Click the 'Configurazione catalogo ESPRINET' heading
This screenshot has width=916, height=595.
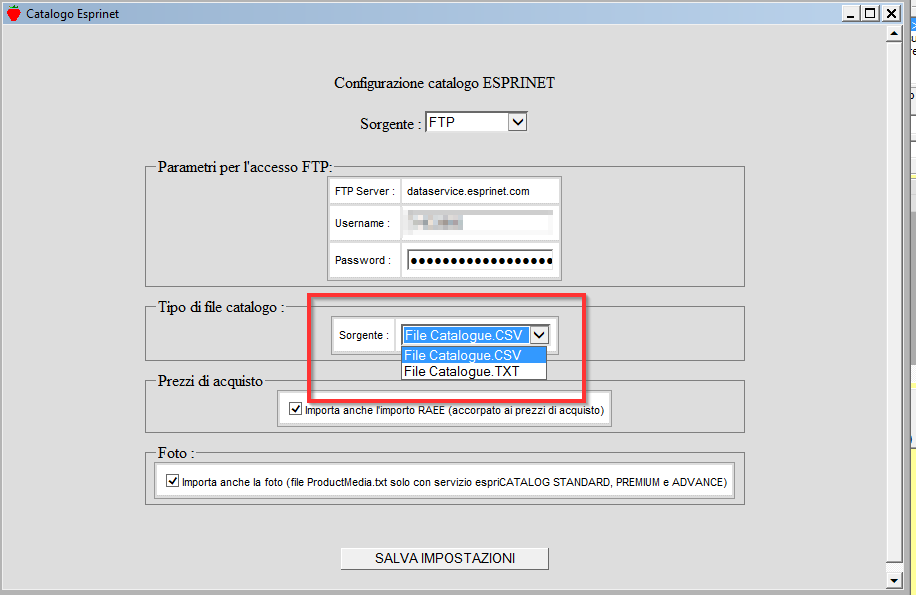click(445, 83)
